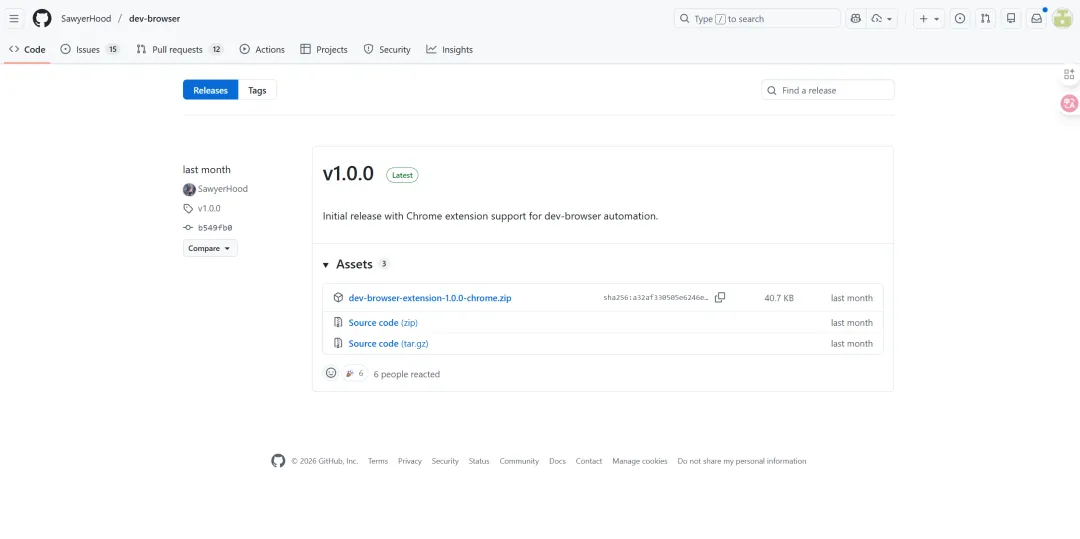1080x539 pixels.
Task: Open the issues icon in header
Action: pyautogui.click(x=960, y=18)
